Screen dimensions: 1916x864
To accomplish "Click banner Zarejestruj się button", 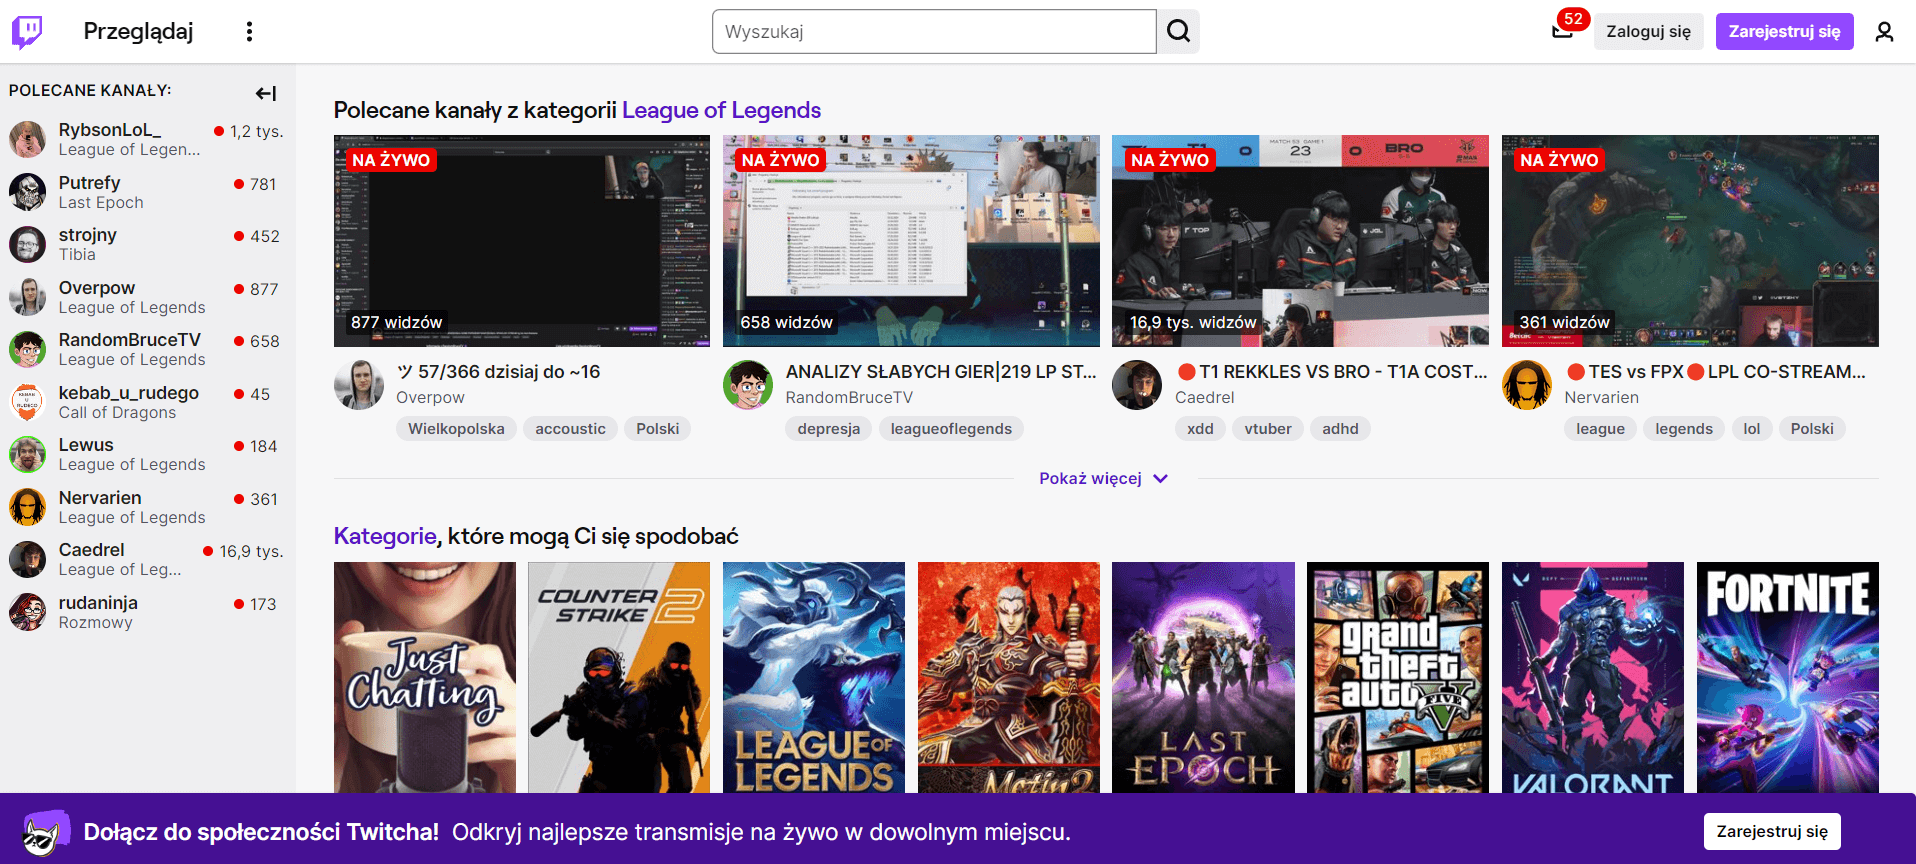I will [1772, 831].
